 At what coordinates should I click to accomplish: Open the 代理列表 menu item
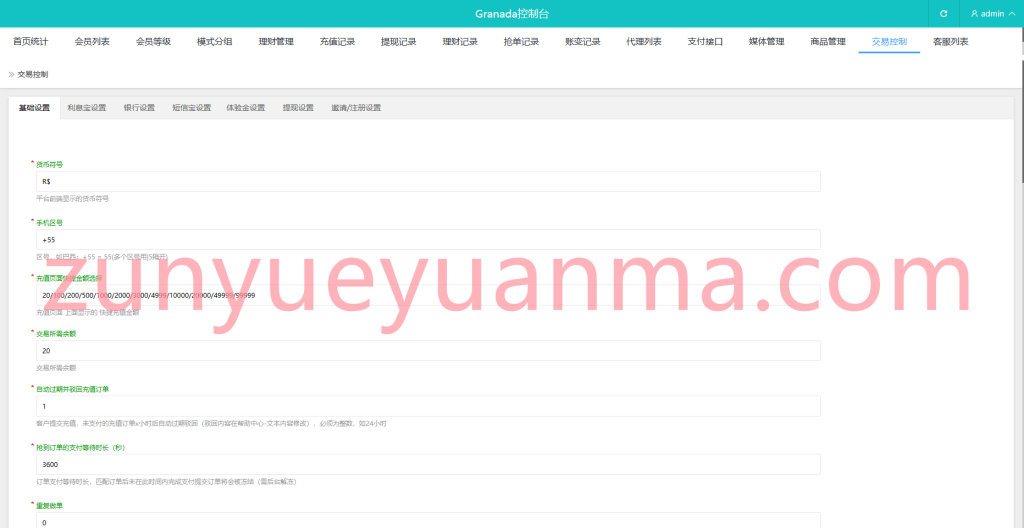(644, 42)
